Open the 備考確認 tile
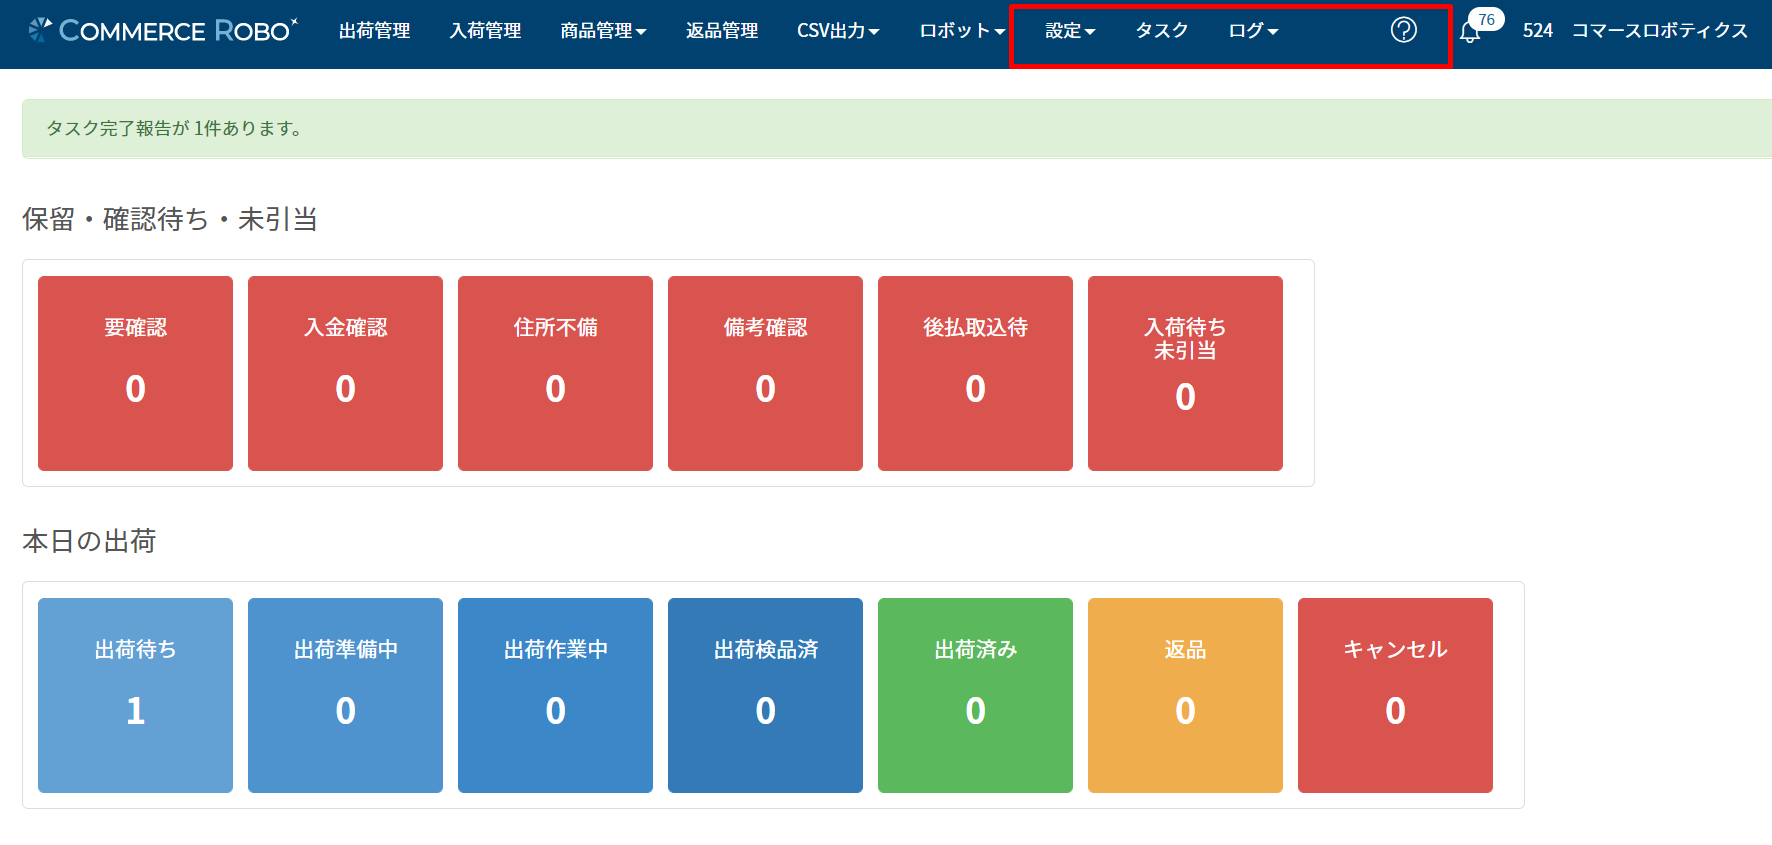The width and height of the screenshot is (1772, 845). tap(765, 373)
